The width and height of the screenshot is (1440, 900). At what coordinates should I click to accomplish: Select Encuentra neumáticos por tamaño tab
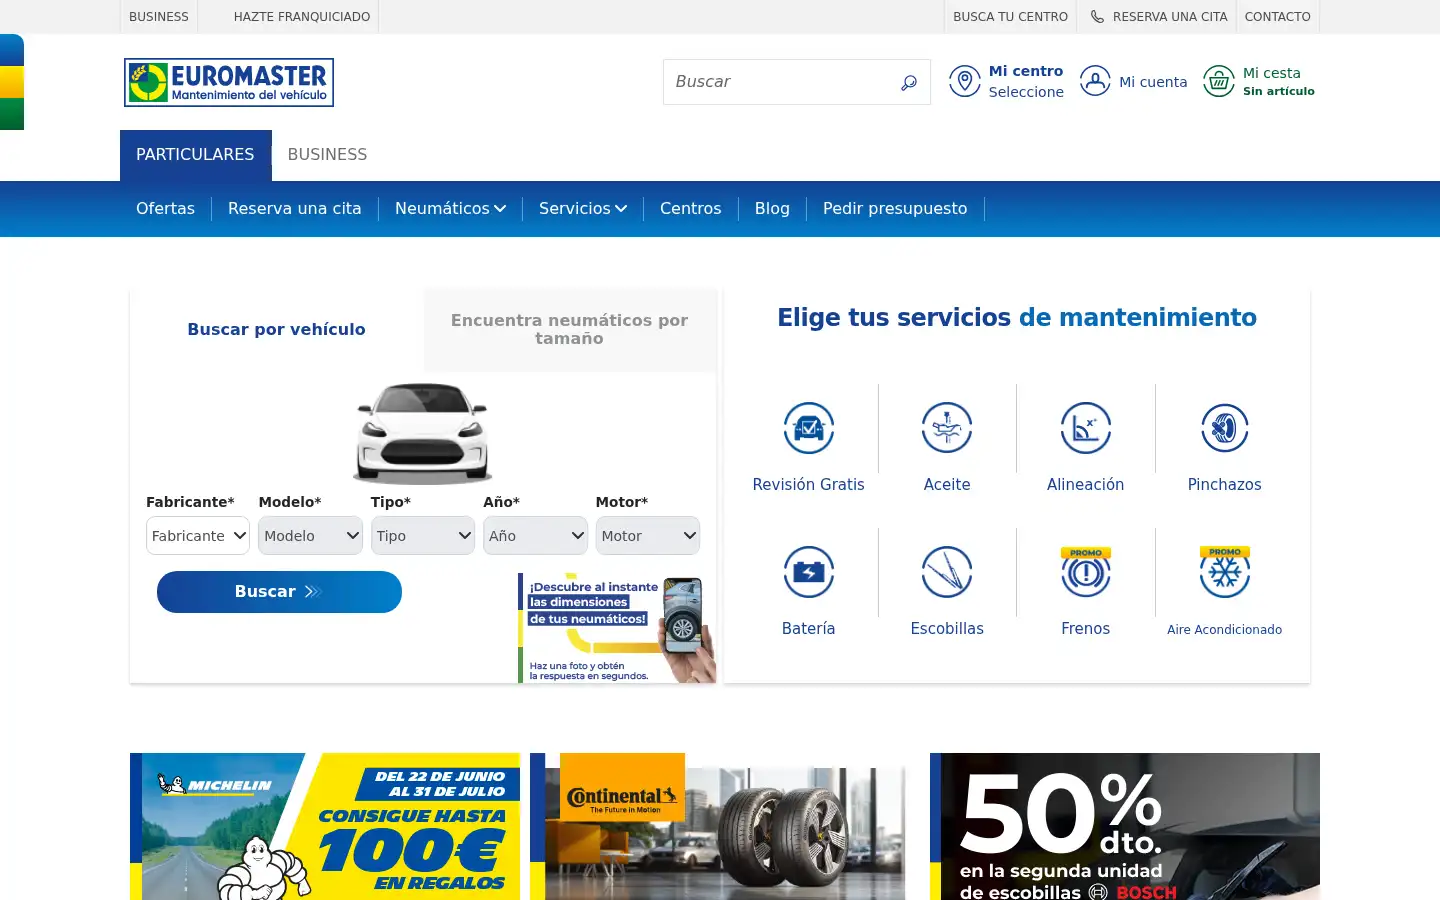[x=570, y=330]
